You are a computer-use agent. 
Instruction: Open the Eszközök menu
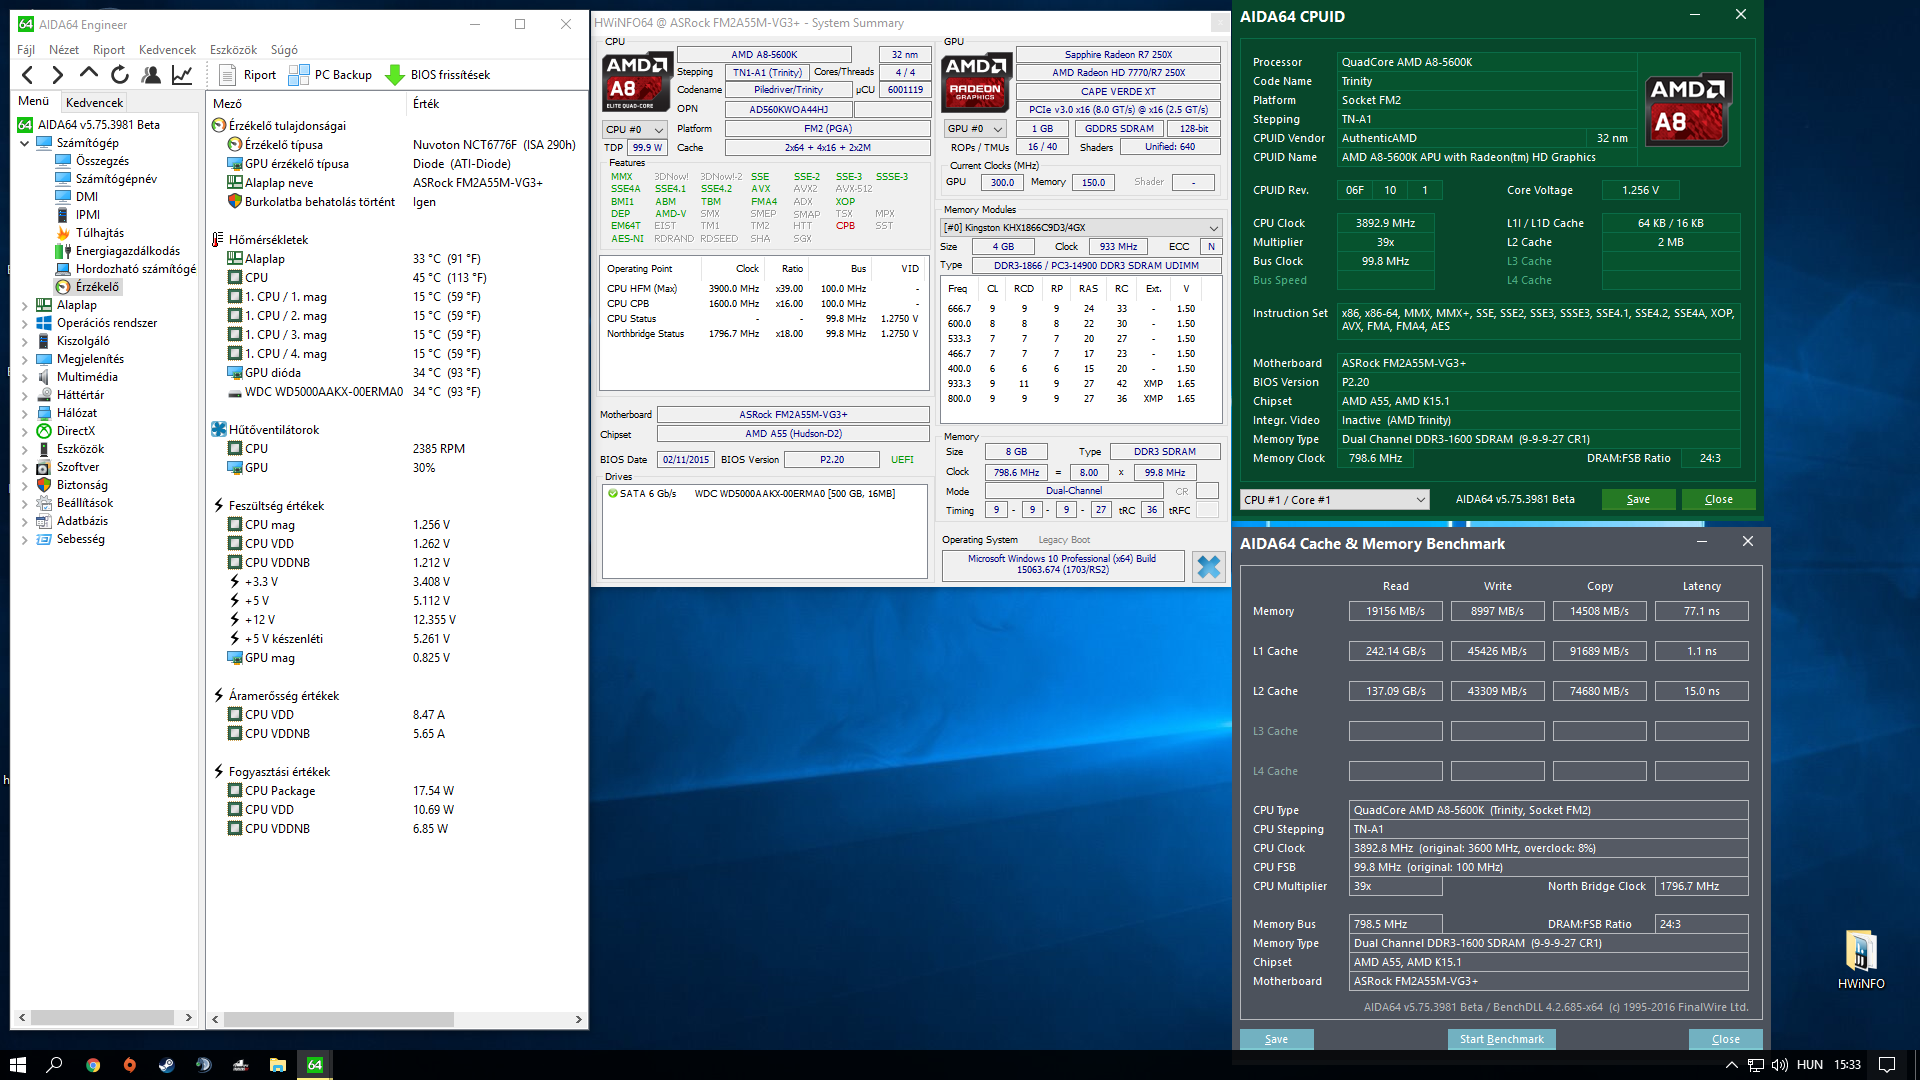tap(233, 50)
